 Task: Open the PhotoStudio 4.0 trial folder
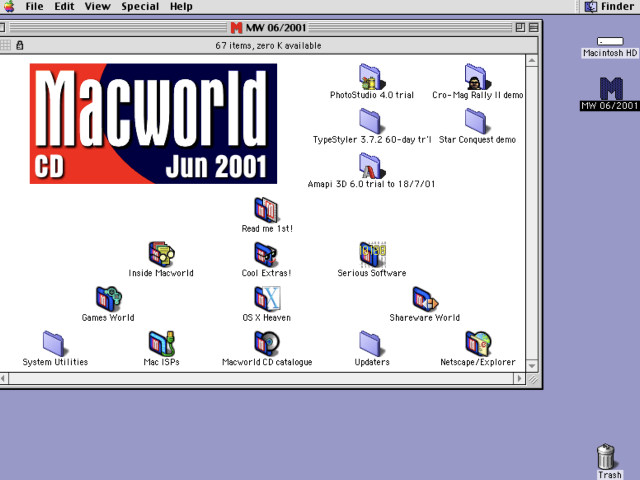[x=371, y=77]
